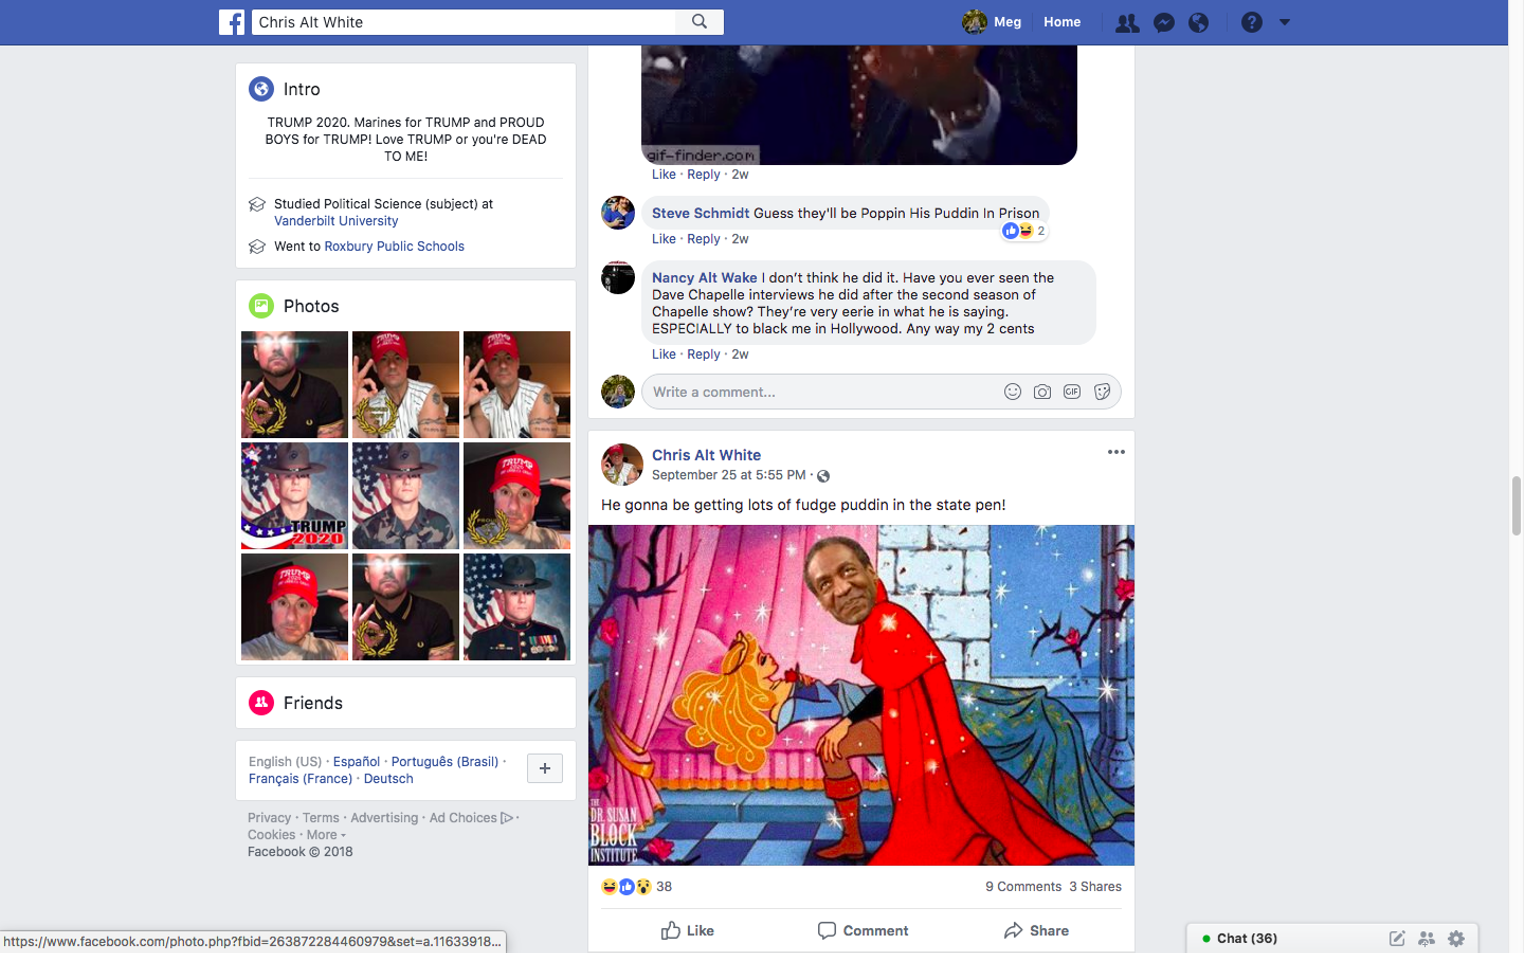Insert an emoji in the comment box
This screenshot has width=1524, height=953.
click(x=1012, y=392)
